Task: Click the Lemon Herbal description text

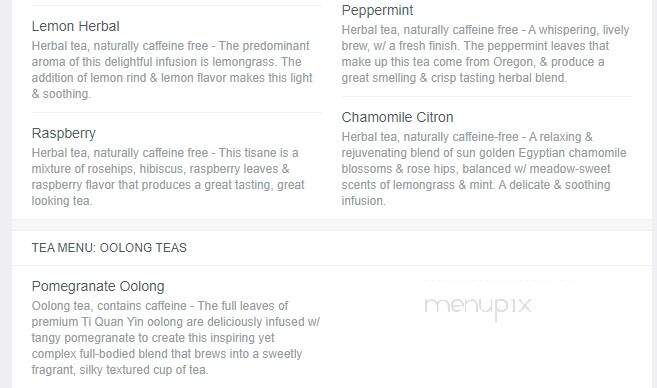Action: 172,70
